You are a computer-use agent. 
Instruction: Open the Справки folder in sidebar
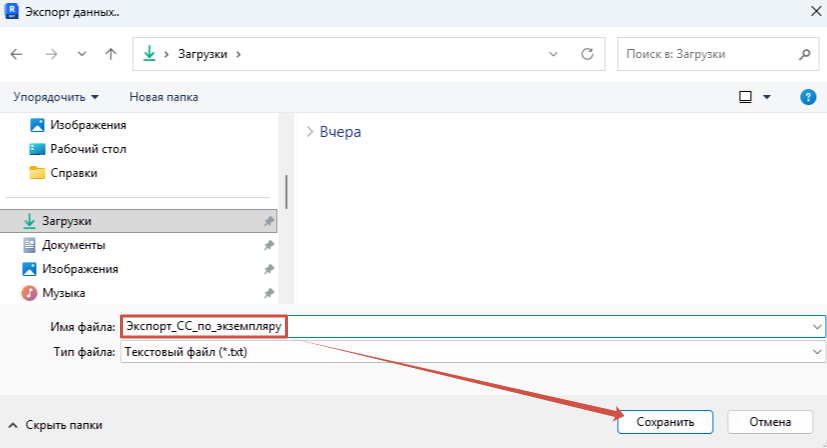coord(73,173)
